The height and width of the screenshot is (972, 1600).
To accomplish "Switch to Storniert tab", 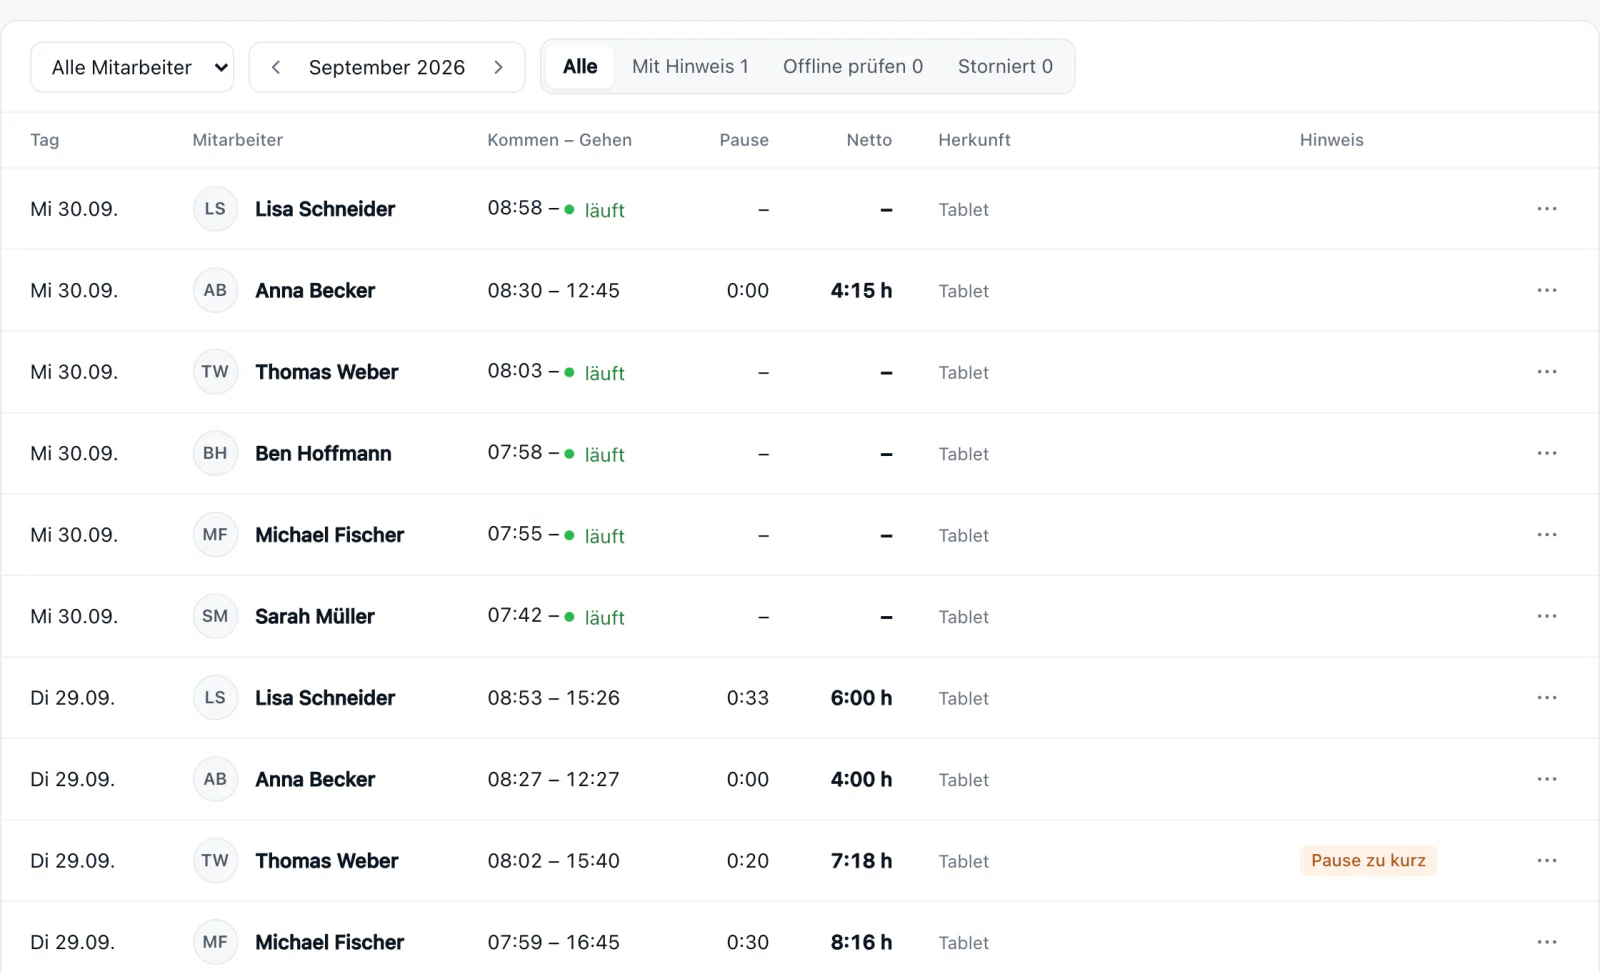I will click(1005, 66).
